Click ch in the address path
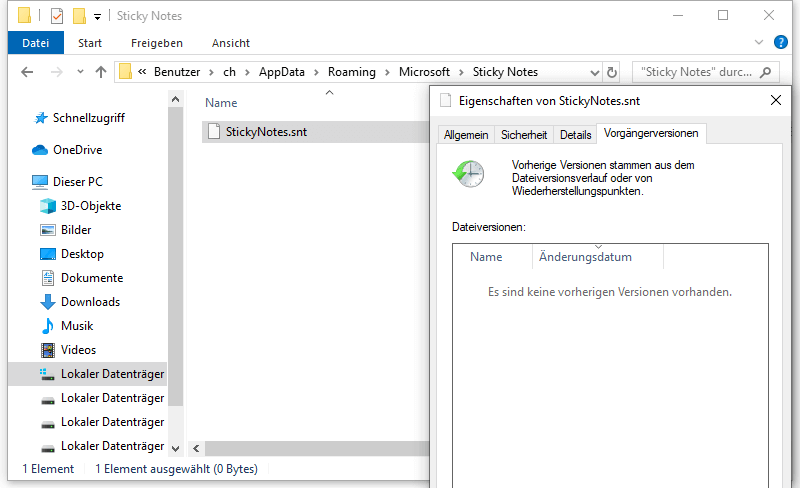This screenshot has width=800, height=488. coord(230,72)
